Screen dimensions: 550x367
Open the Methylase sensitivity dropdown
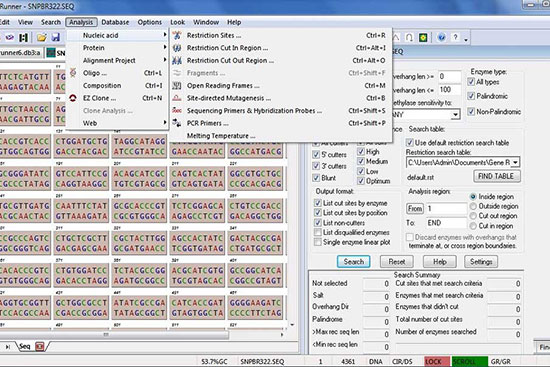tap(455, 114)
